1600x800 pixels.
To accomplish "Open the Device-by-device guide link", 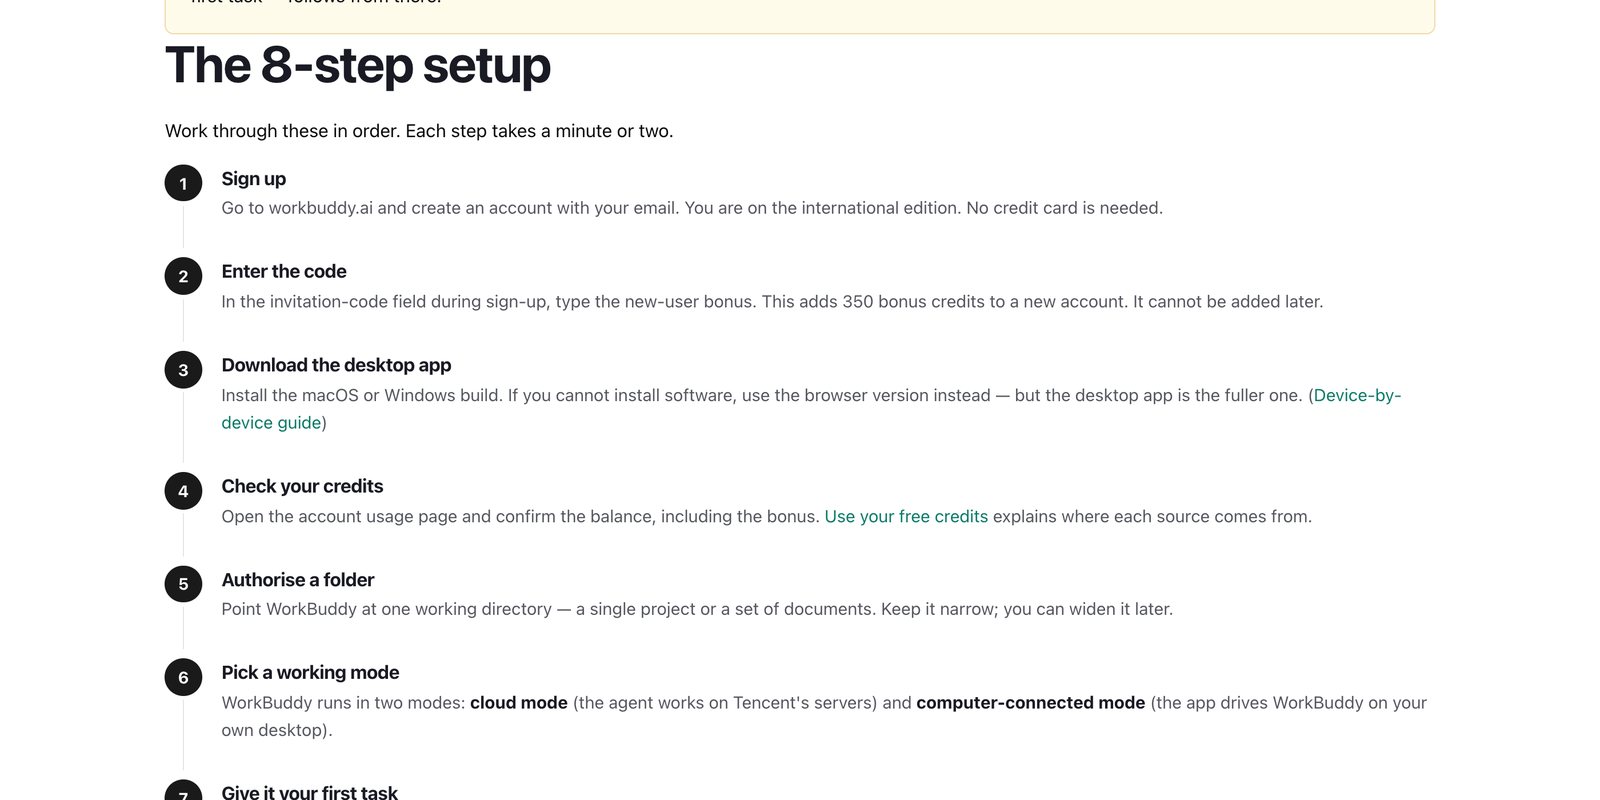I will pyautogui.click(x=1357, y=396).
